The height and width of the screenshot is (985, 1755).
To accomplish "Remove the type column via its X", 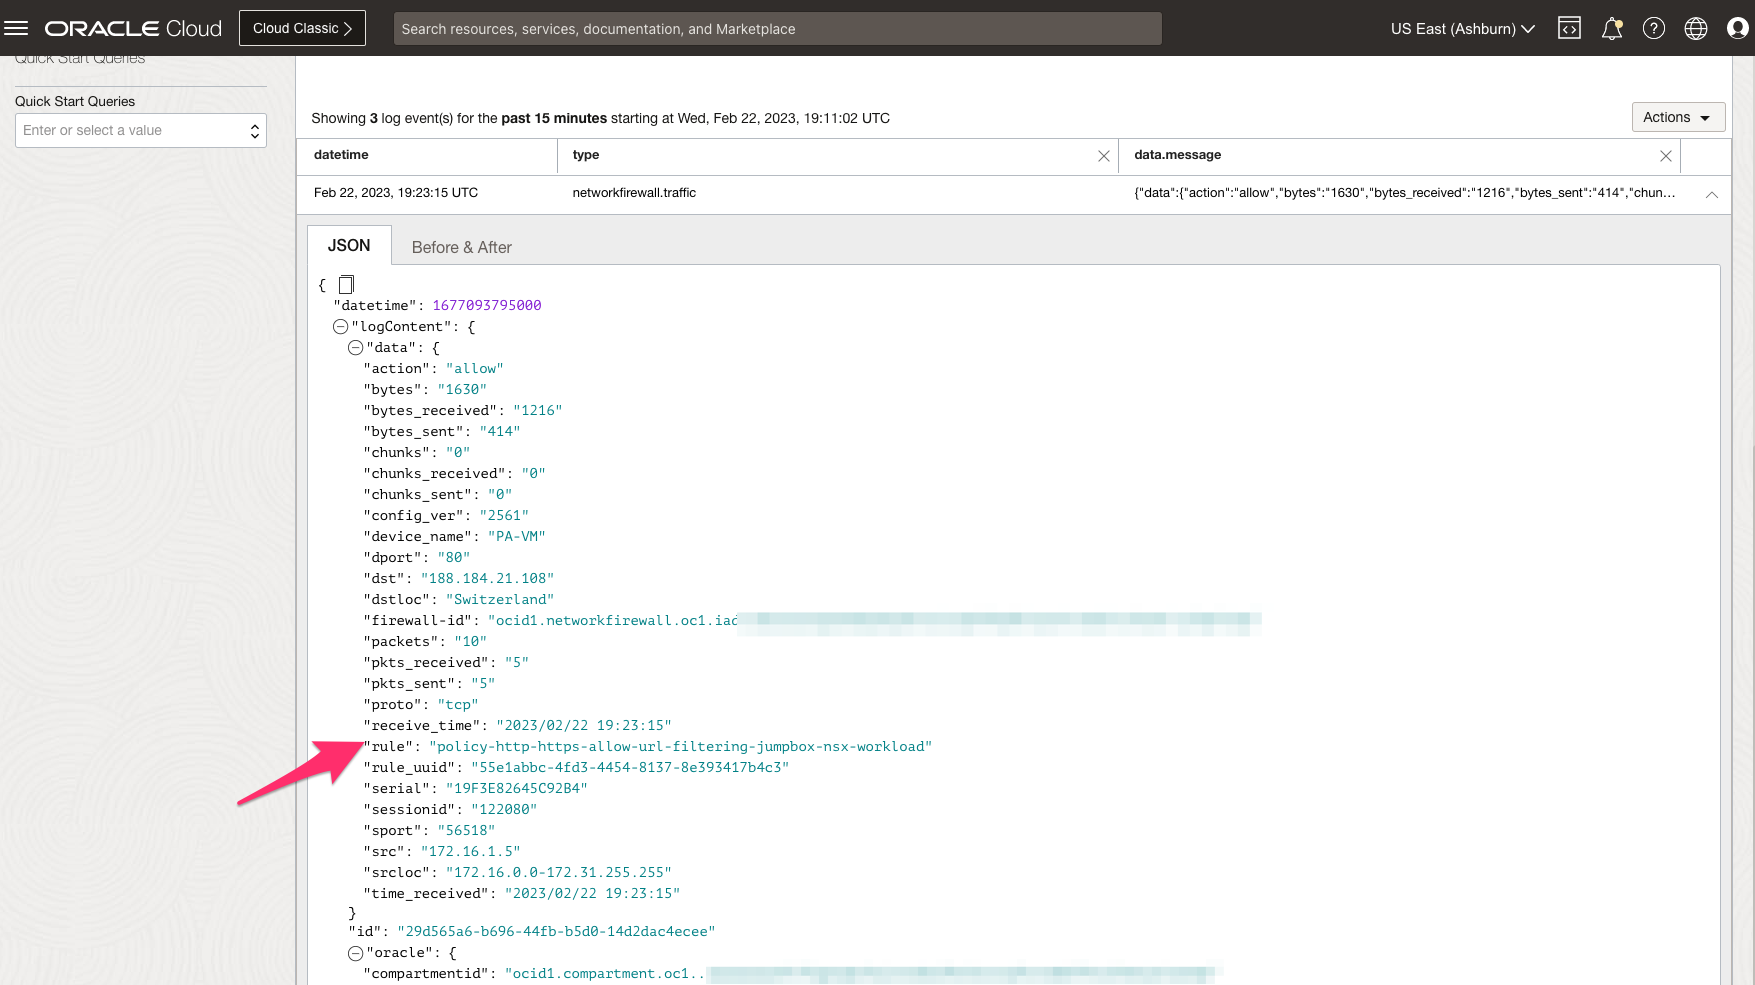I will [x=1103, y=156].
